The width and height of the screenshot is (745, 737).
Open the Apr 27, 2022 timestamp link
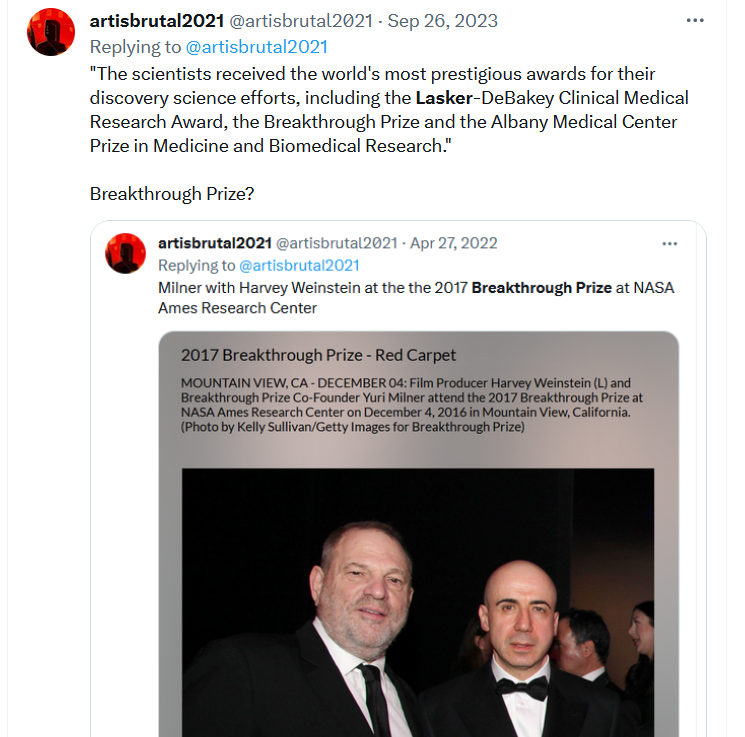[x=453, y=243]
